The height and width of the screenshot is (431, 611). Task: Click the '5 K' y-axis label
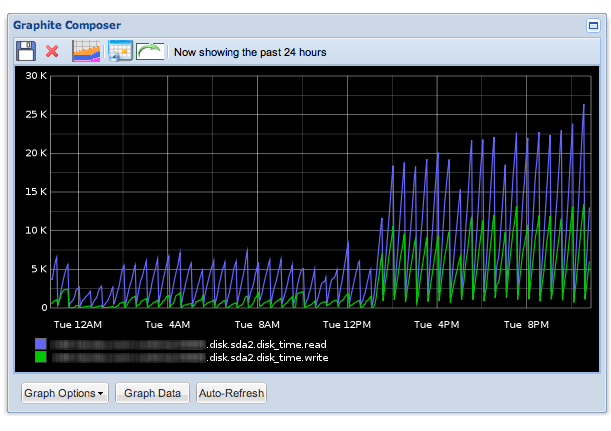click(39, 269)
